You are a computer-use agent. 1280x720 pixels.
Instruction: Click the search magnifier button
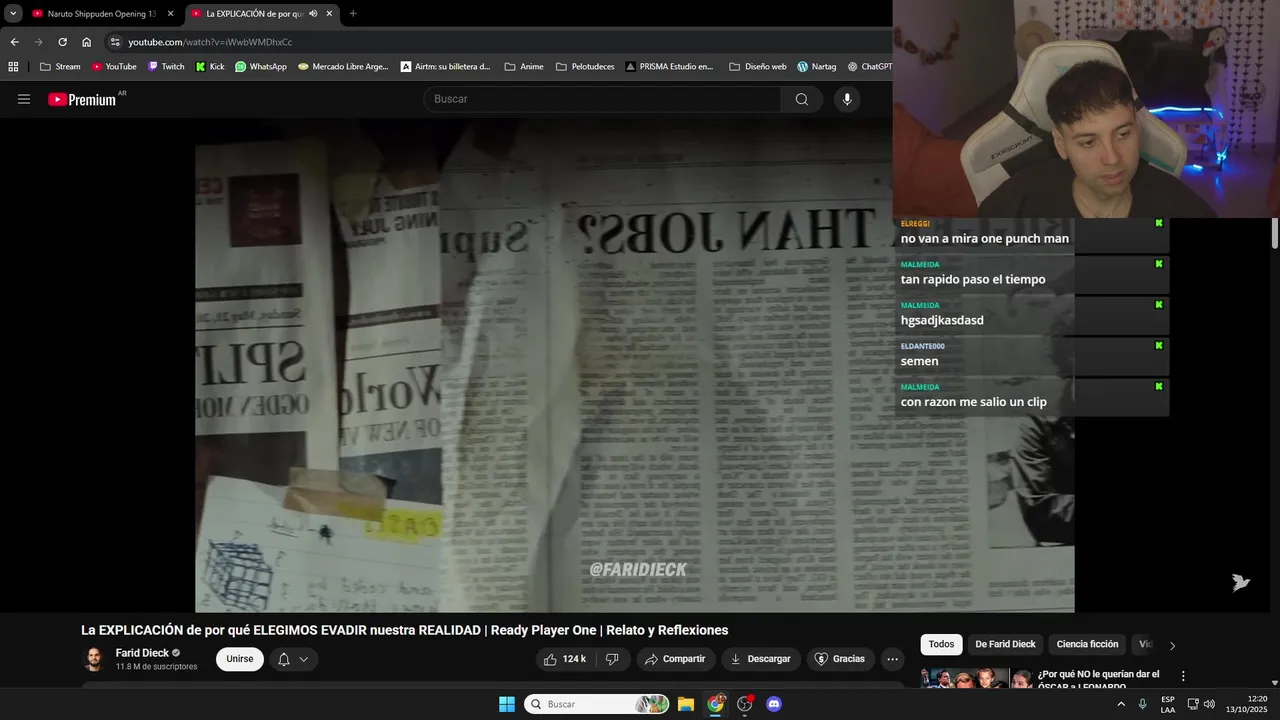point(802,99)
